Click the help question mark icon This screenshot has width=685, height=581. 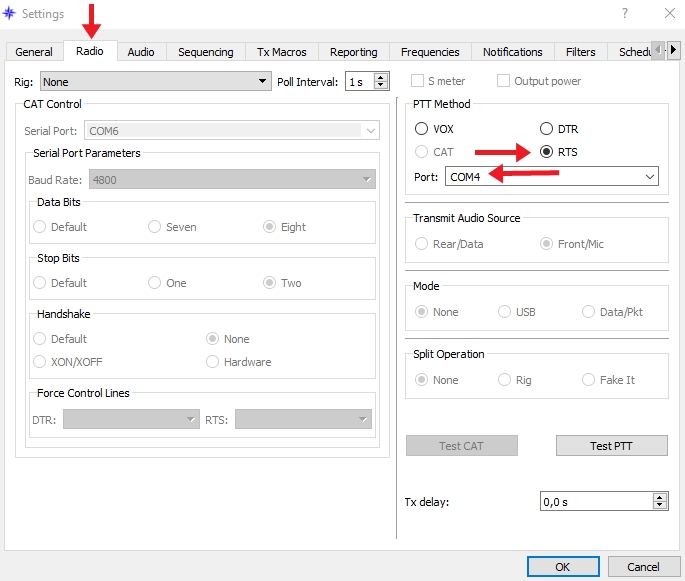coord(625,14)
